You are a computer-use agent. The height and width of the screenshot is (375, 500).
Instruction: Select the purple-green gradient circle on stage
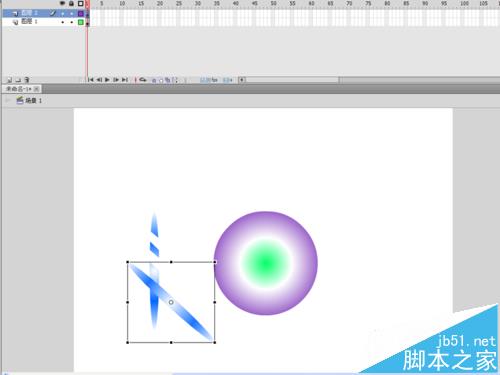point(265,263)
